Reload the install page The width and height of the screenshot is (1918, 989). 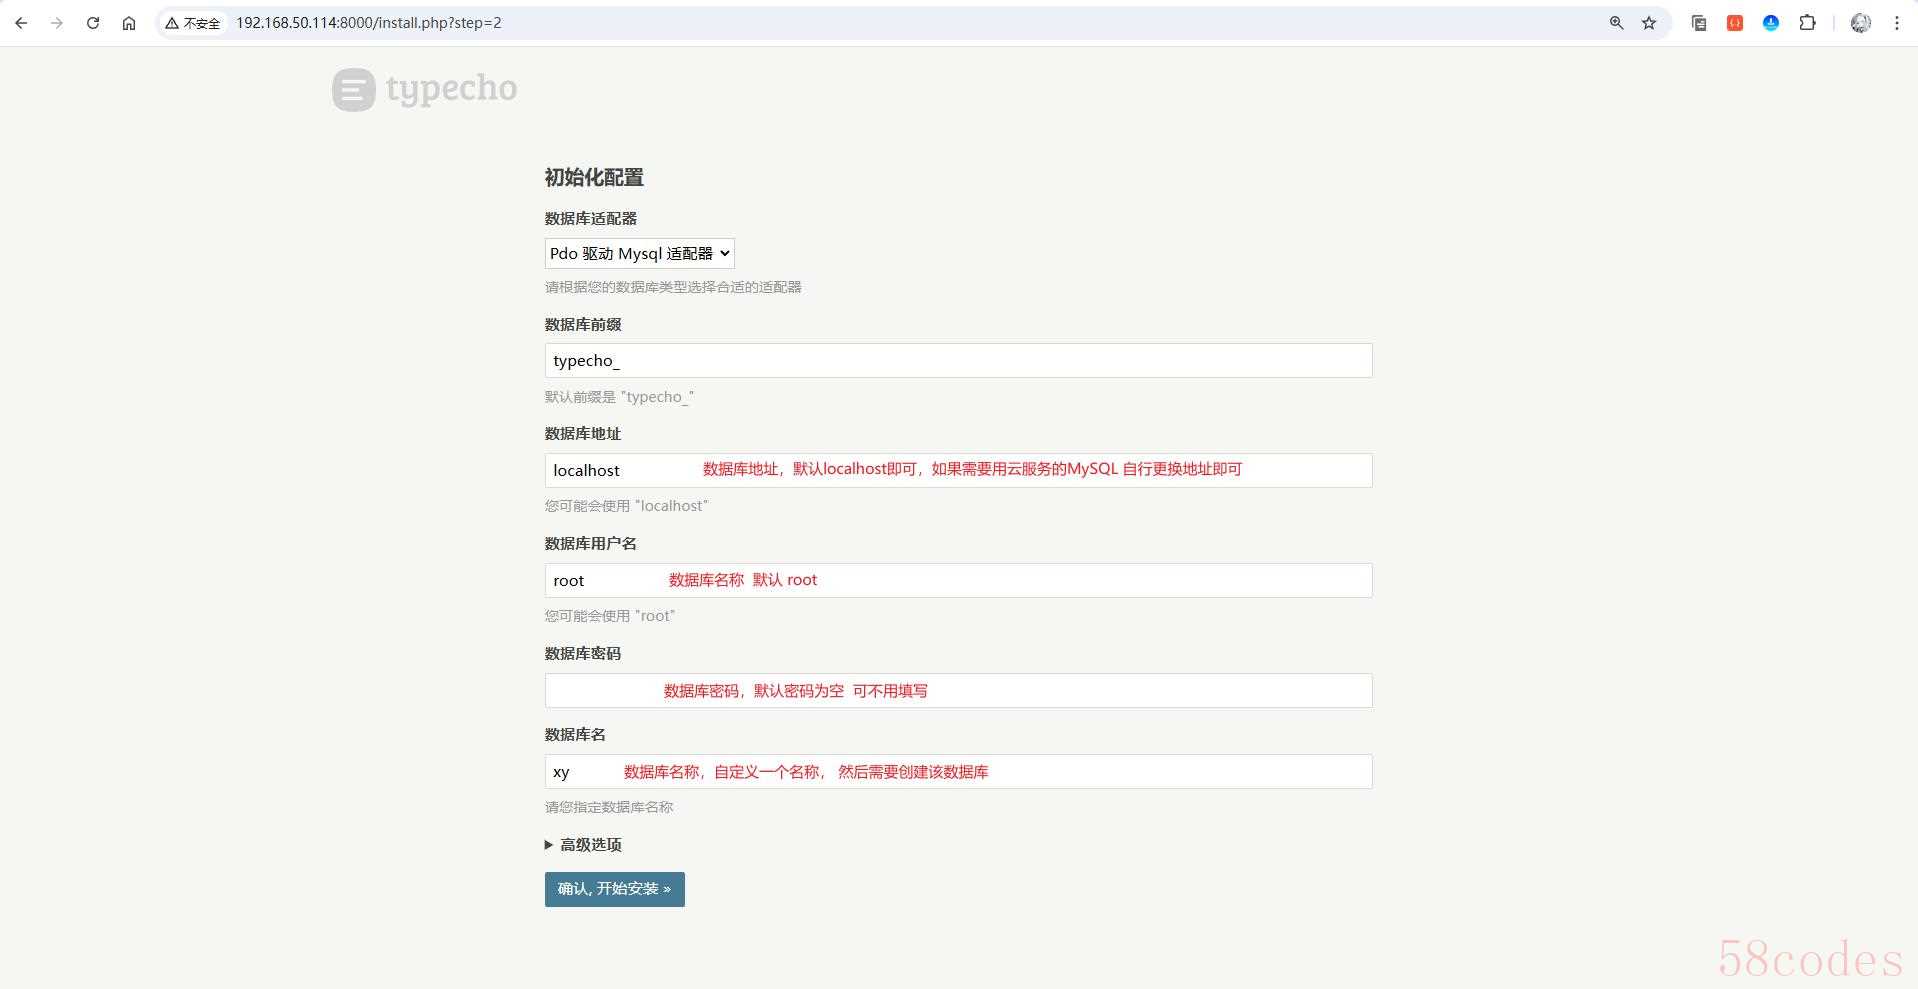coord(93,23)
